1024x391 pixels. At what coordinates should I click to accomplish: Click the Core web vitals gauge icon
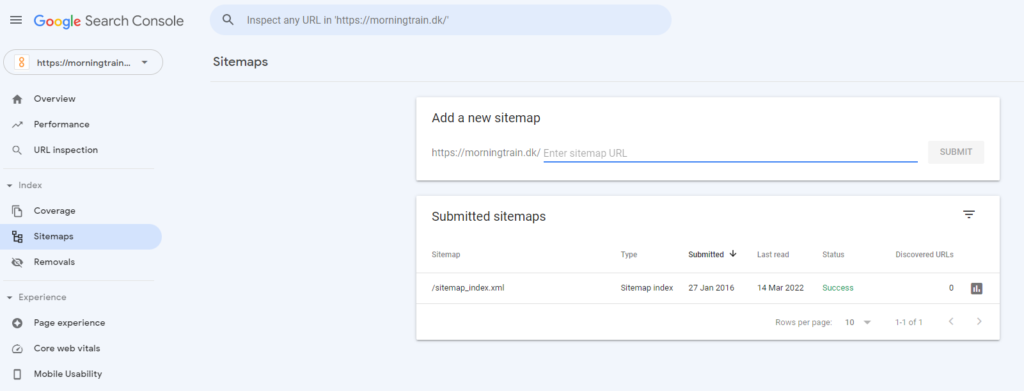tap(18, 349)
